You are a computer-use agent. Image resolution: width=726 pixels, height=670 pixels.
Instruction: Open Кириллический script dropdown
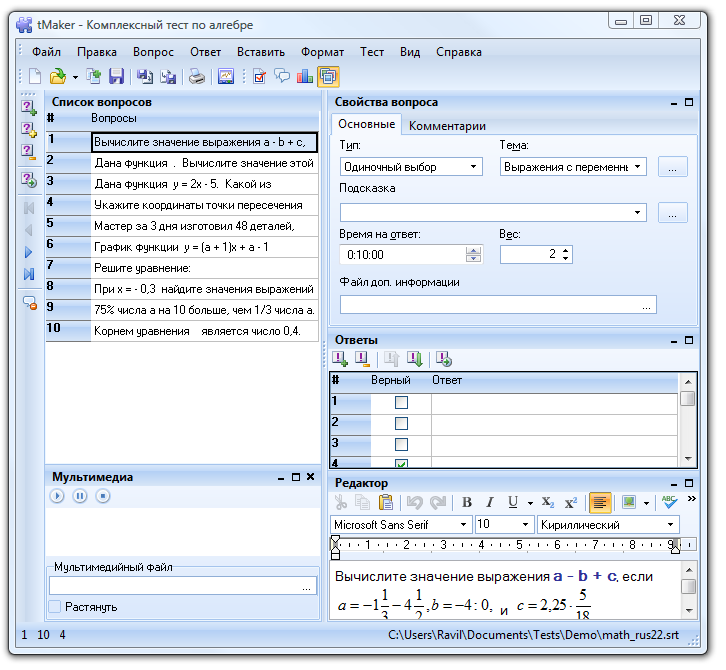(670, 525)
